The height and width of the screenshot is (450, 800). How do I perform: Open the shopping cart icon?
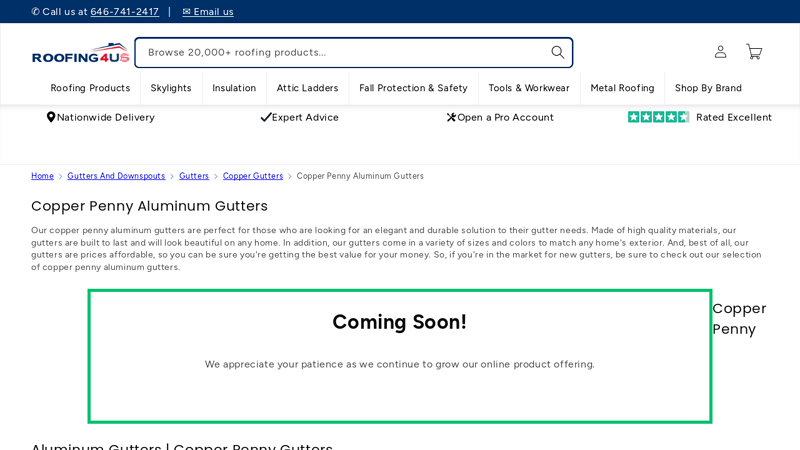(754, 52)
